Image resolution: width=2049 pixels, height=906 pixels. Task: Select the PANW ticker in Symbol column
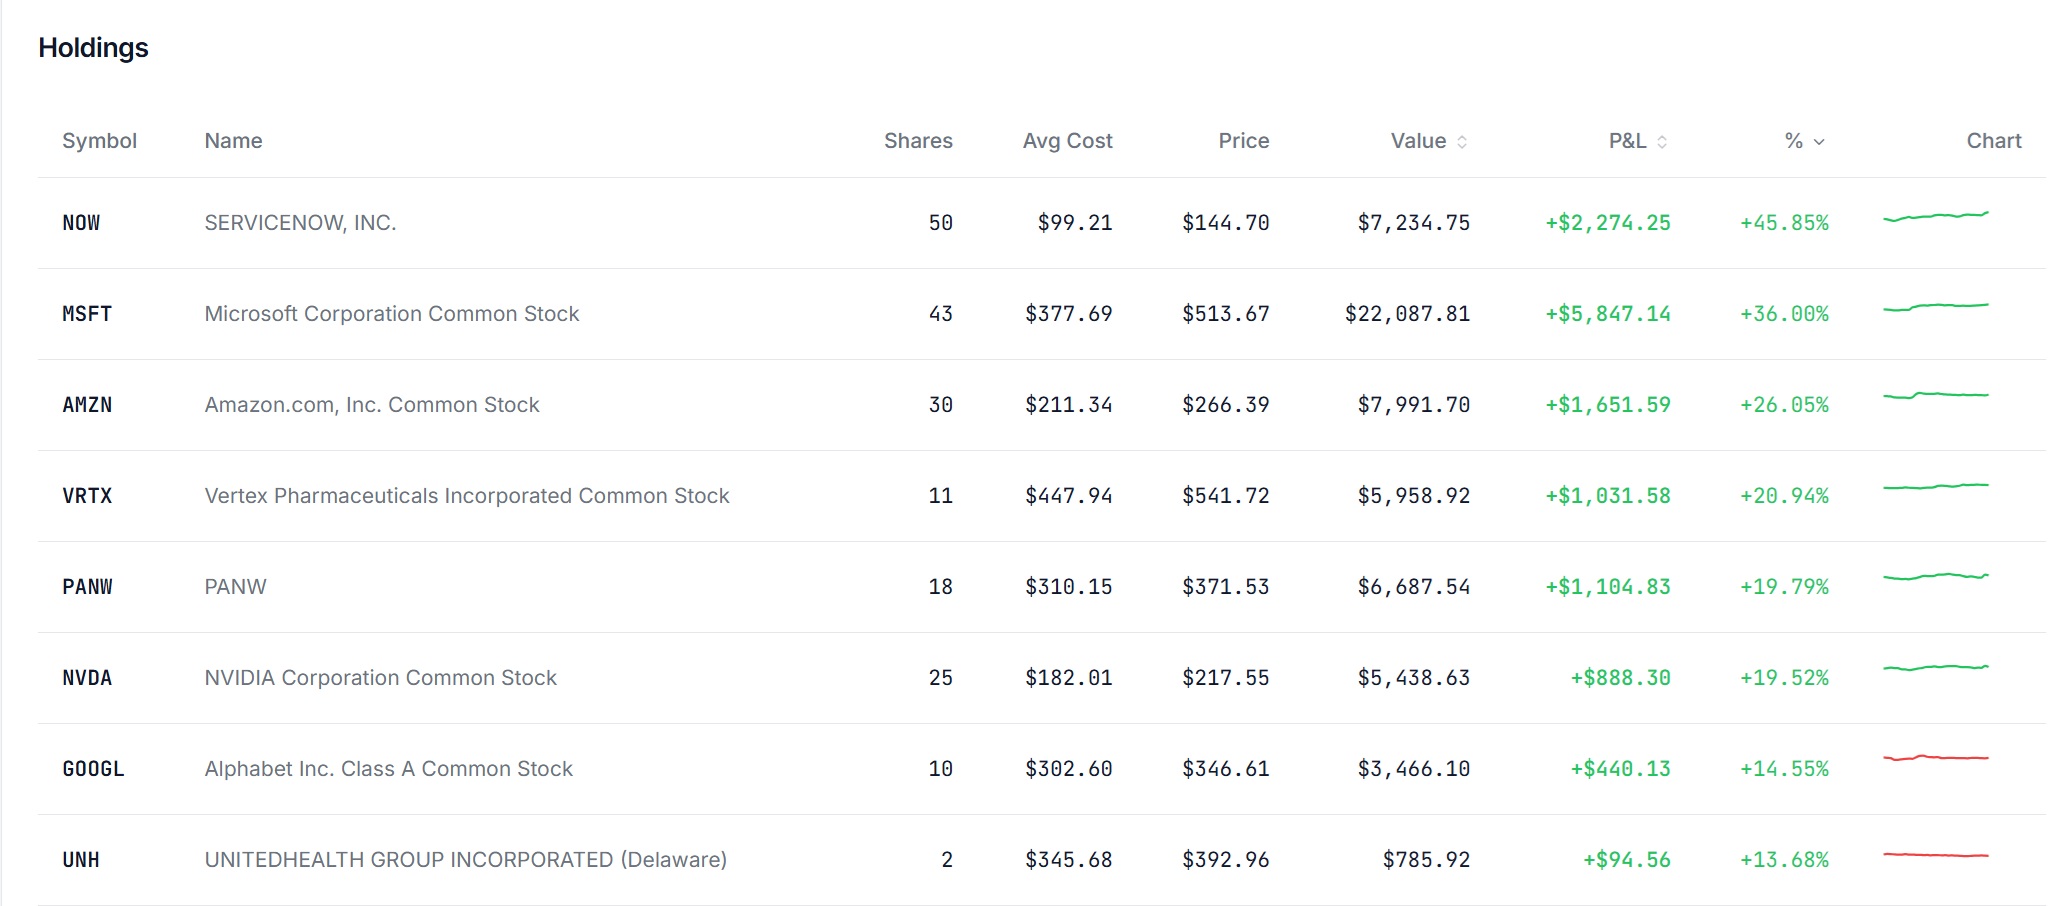click(87, 587)
